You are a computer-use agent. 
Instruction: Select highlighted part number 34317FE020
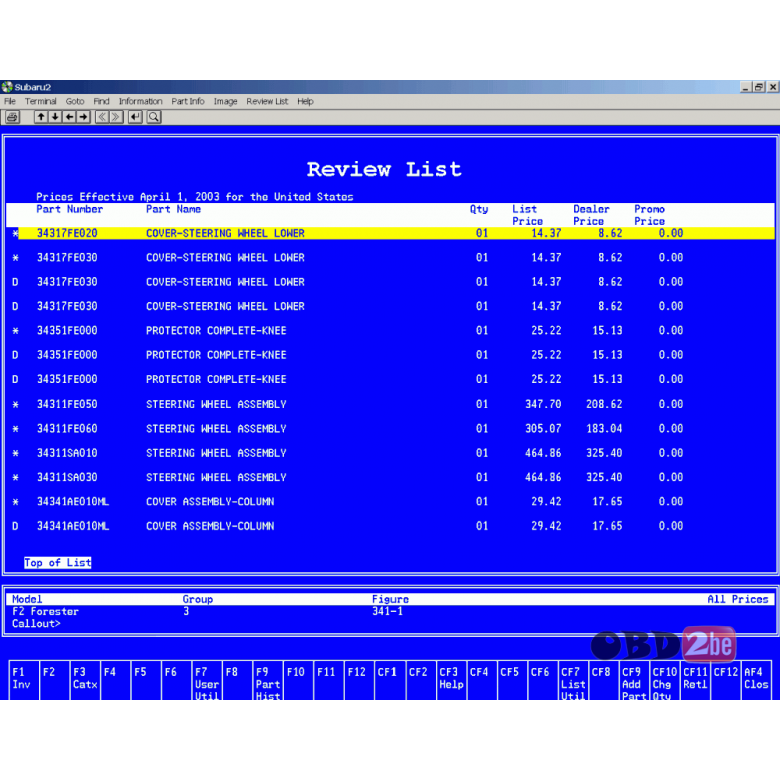click(x=67, y=233)
